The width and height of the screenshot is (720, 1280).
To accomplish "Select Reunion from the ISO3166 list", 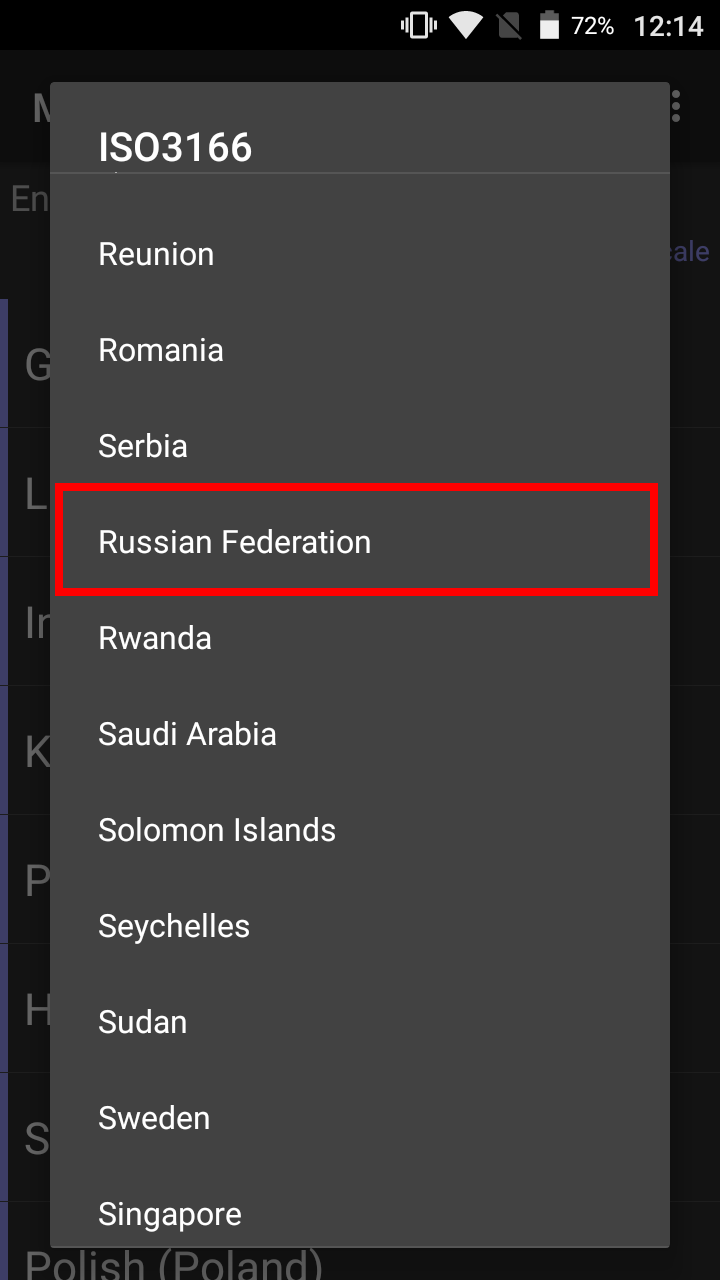I will pos(360,254).
